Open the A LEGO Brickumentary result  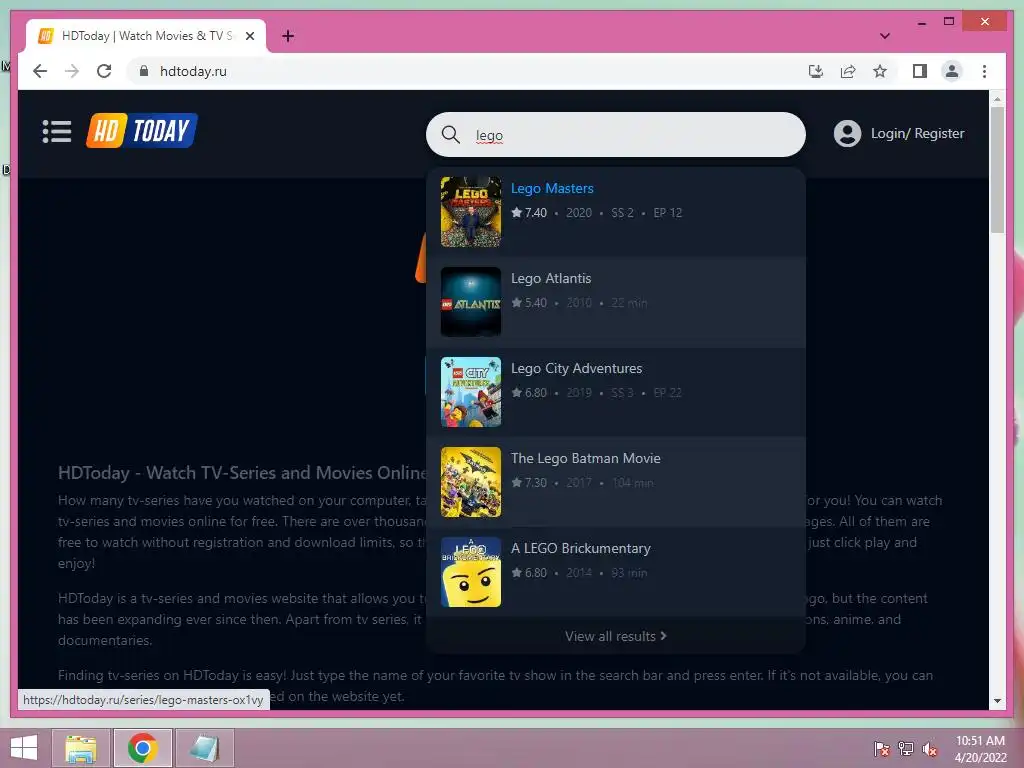coord(615,572)
